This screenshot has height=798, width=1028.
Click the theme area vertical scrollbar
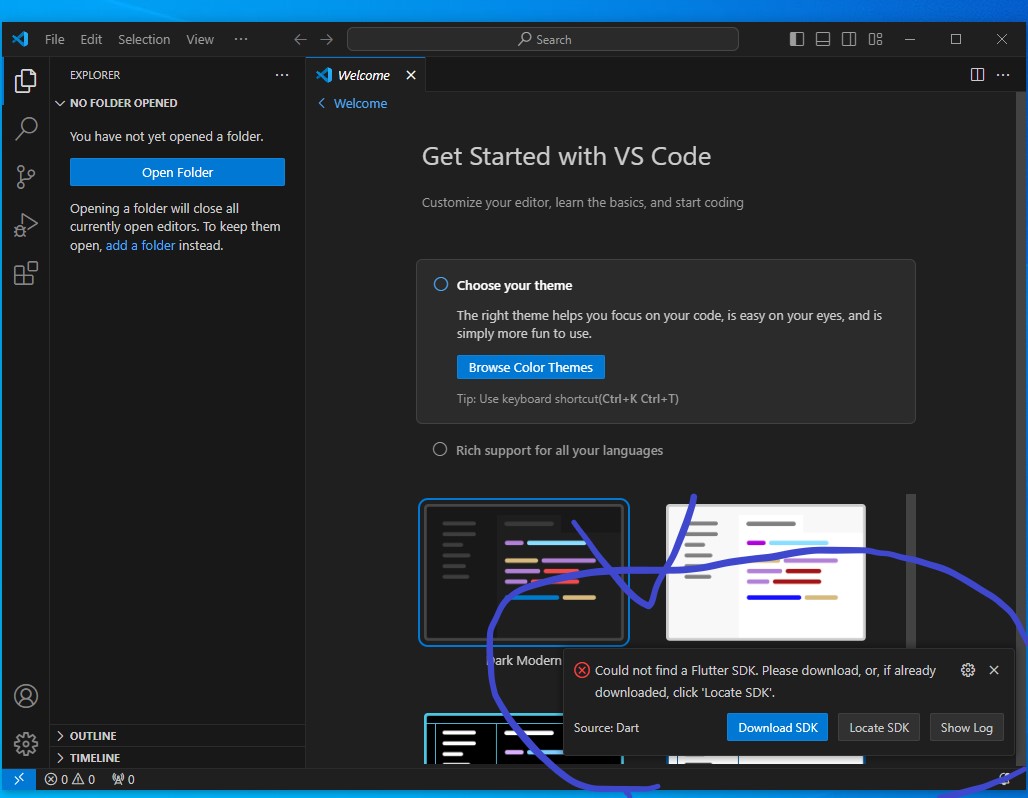911,570
